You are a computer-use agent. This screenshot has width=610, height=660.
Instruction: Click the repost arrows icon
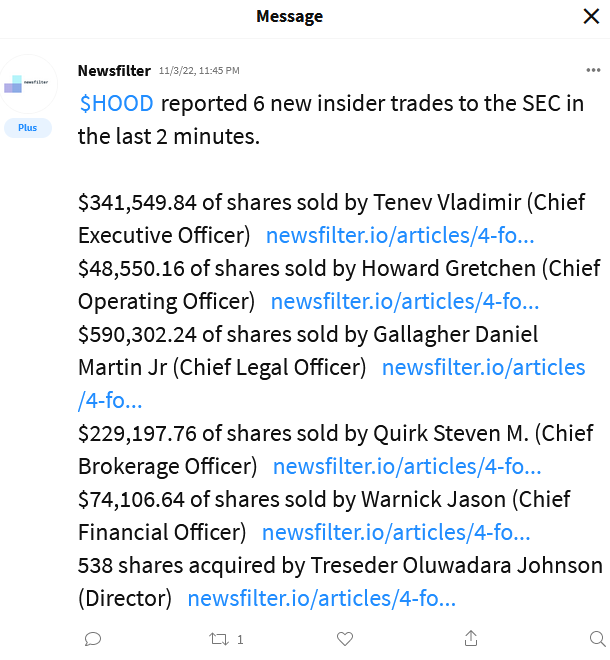click(218, 638)
